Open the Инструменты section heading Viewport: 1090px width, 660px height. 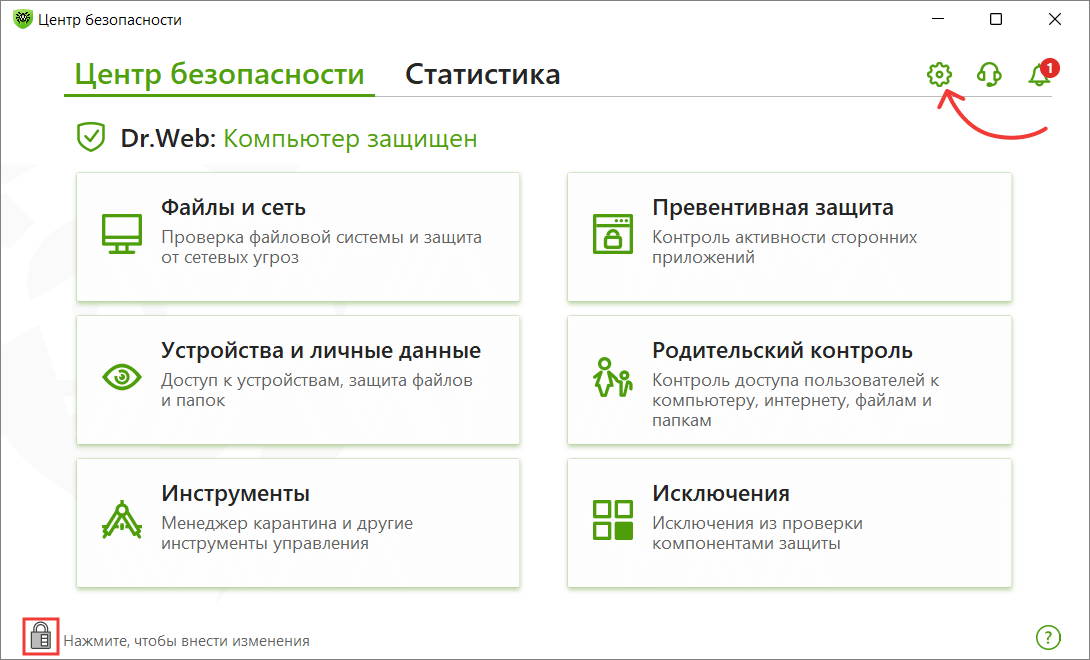pyautogui.click(x=235, y=493)
